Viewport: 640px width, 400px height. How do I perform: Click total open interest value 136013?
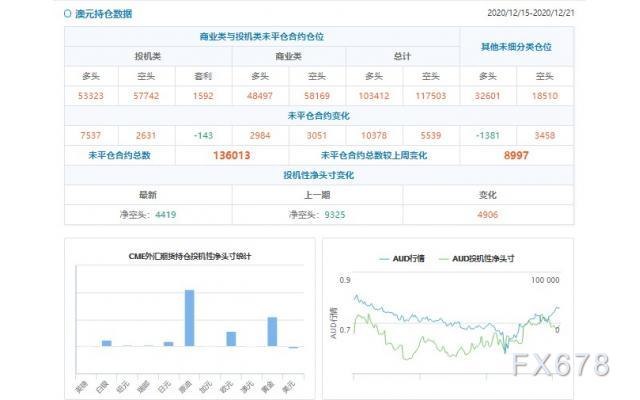(231, 156)
